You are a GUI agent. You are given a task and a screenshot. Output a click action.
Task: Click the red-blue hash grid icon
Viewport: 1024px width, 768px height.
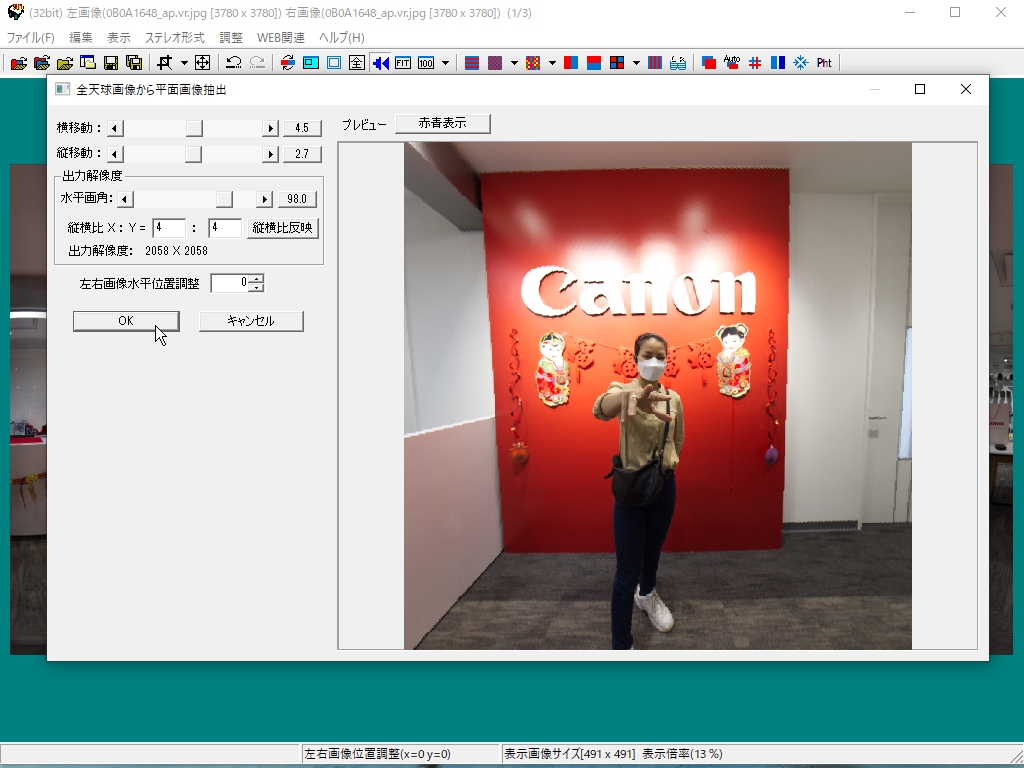point(755,63)
